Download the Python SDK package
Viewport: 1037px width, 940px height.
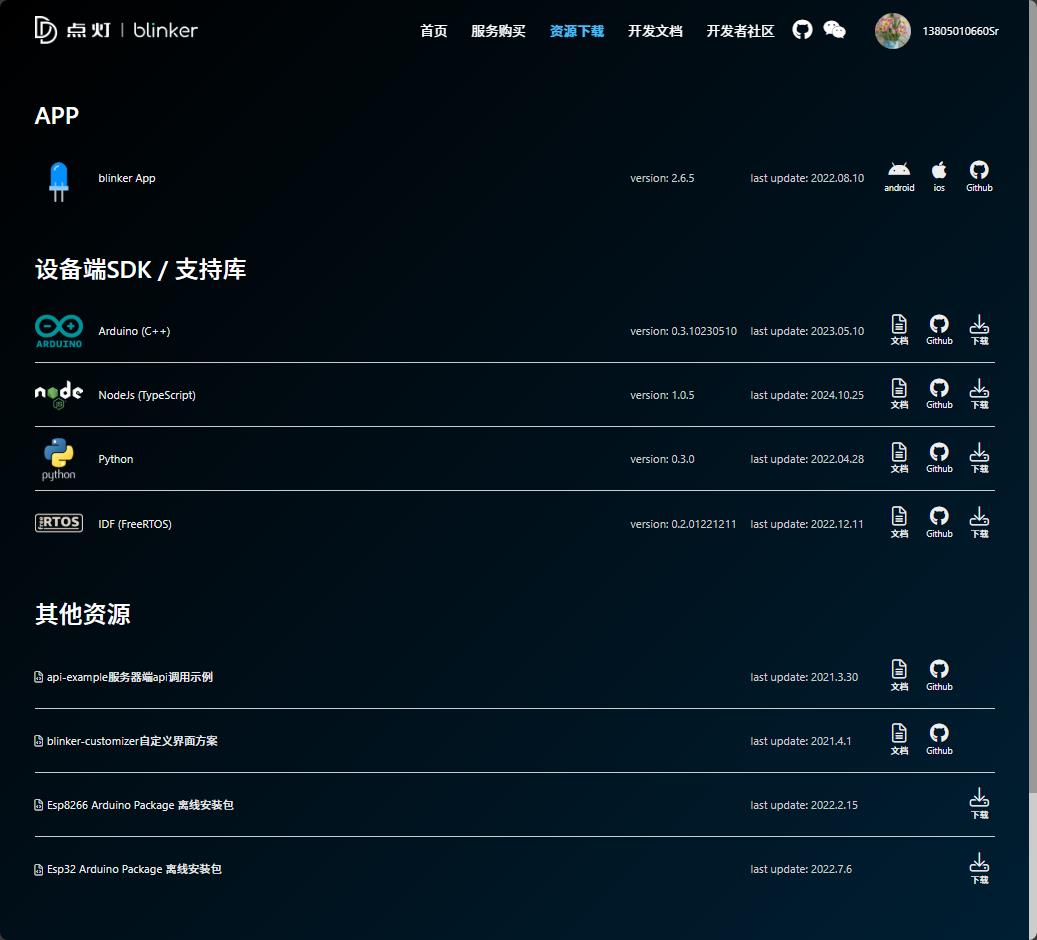pos(979,458)
